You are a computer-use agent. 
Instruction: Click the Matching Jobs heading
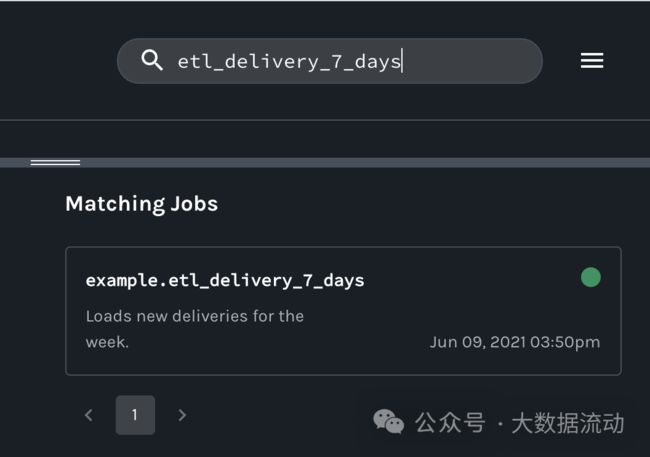tap(142, 204)
